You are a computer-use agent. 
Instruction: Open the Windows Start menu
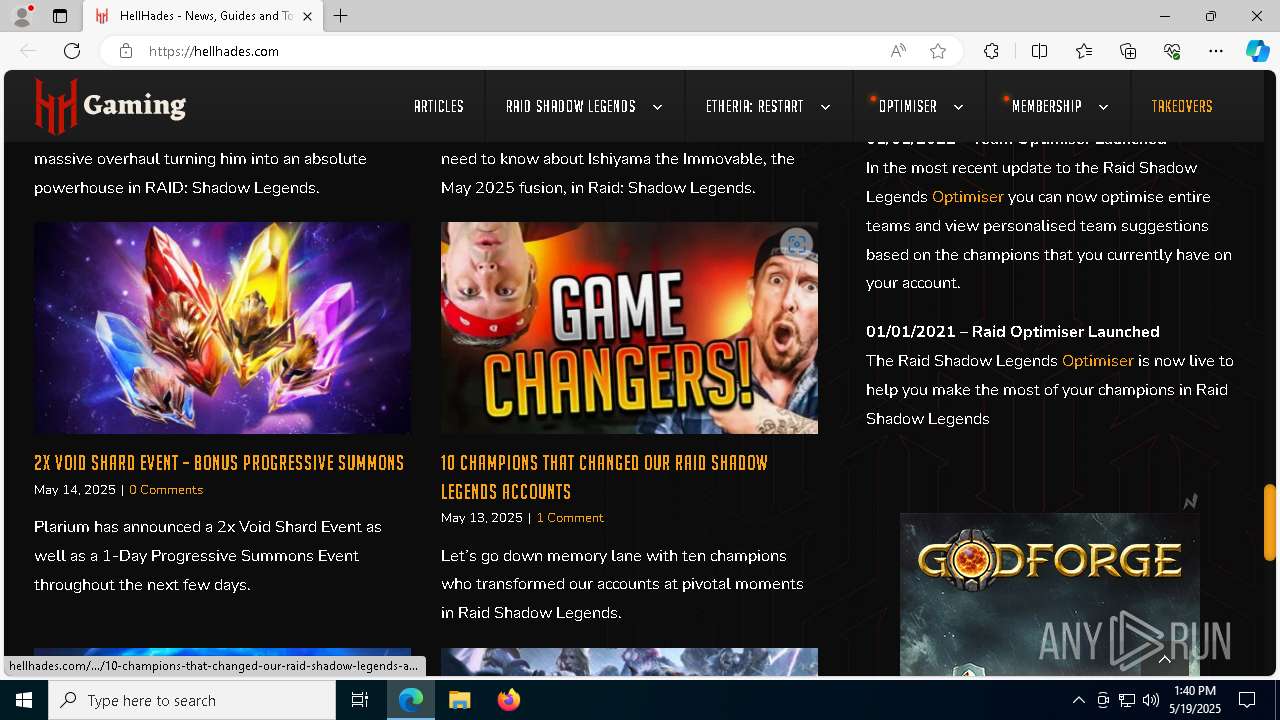pos(24,700)
